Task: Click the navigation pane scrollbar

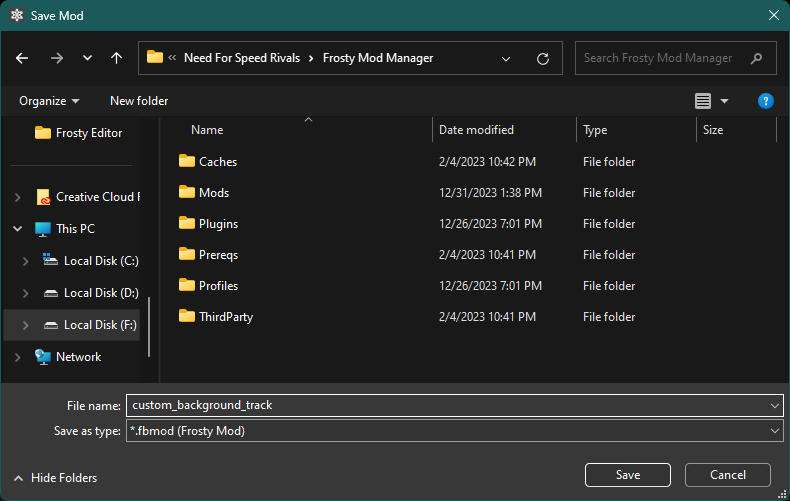Action: pos(149,327)
